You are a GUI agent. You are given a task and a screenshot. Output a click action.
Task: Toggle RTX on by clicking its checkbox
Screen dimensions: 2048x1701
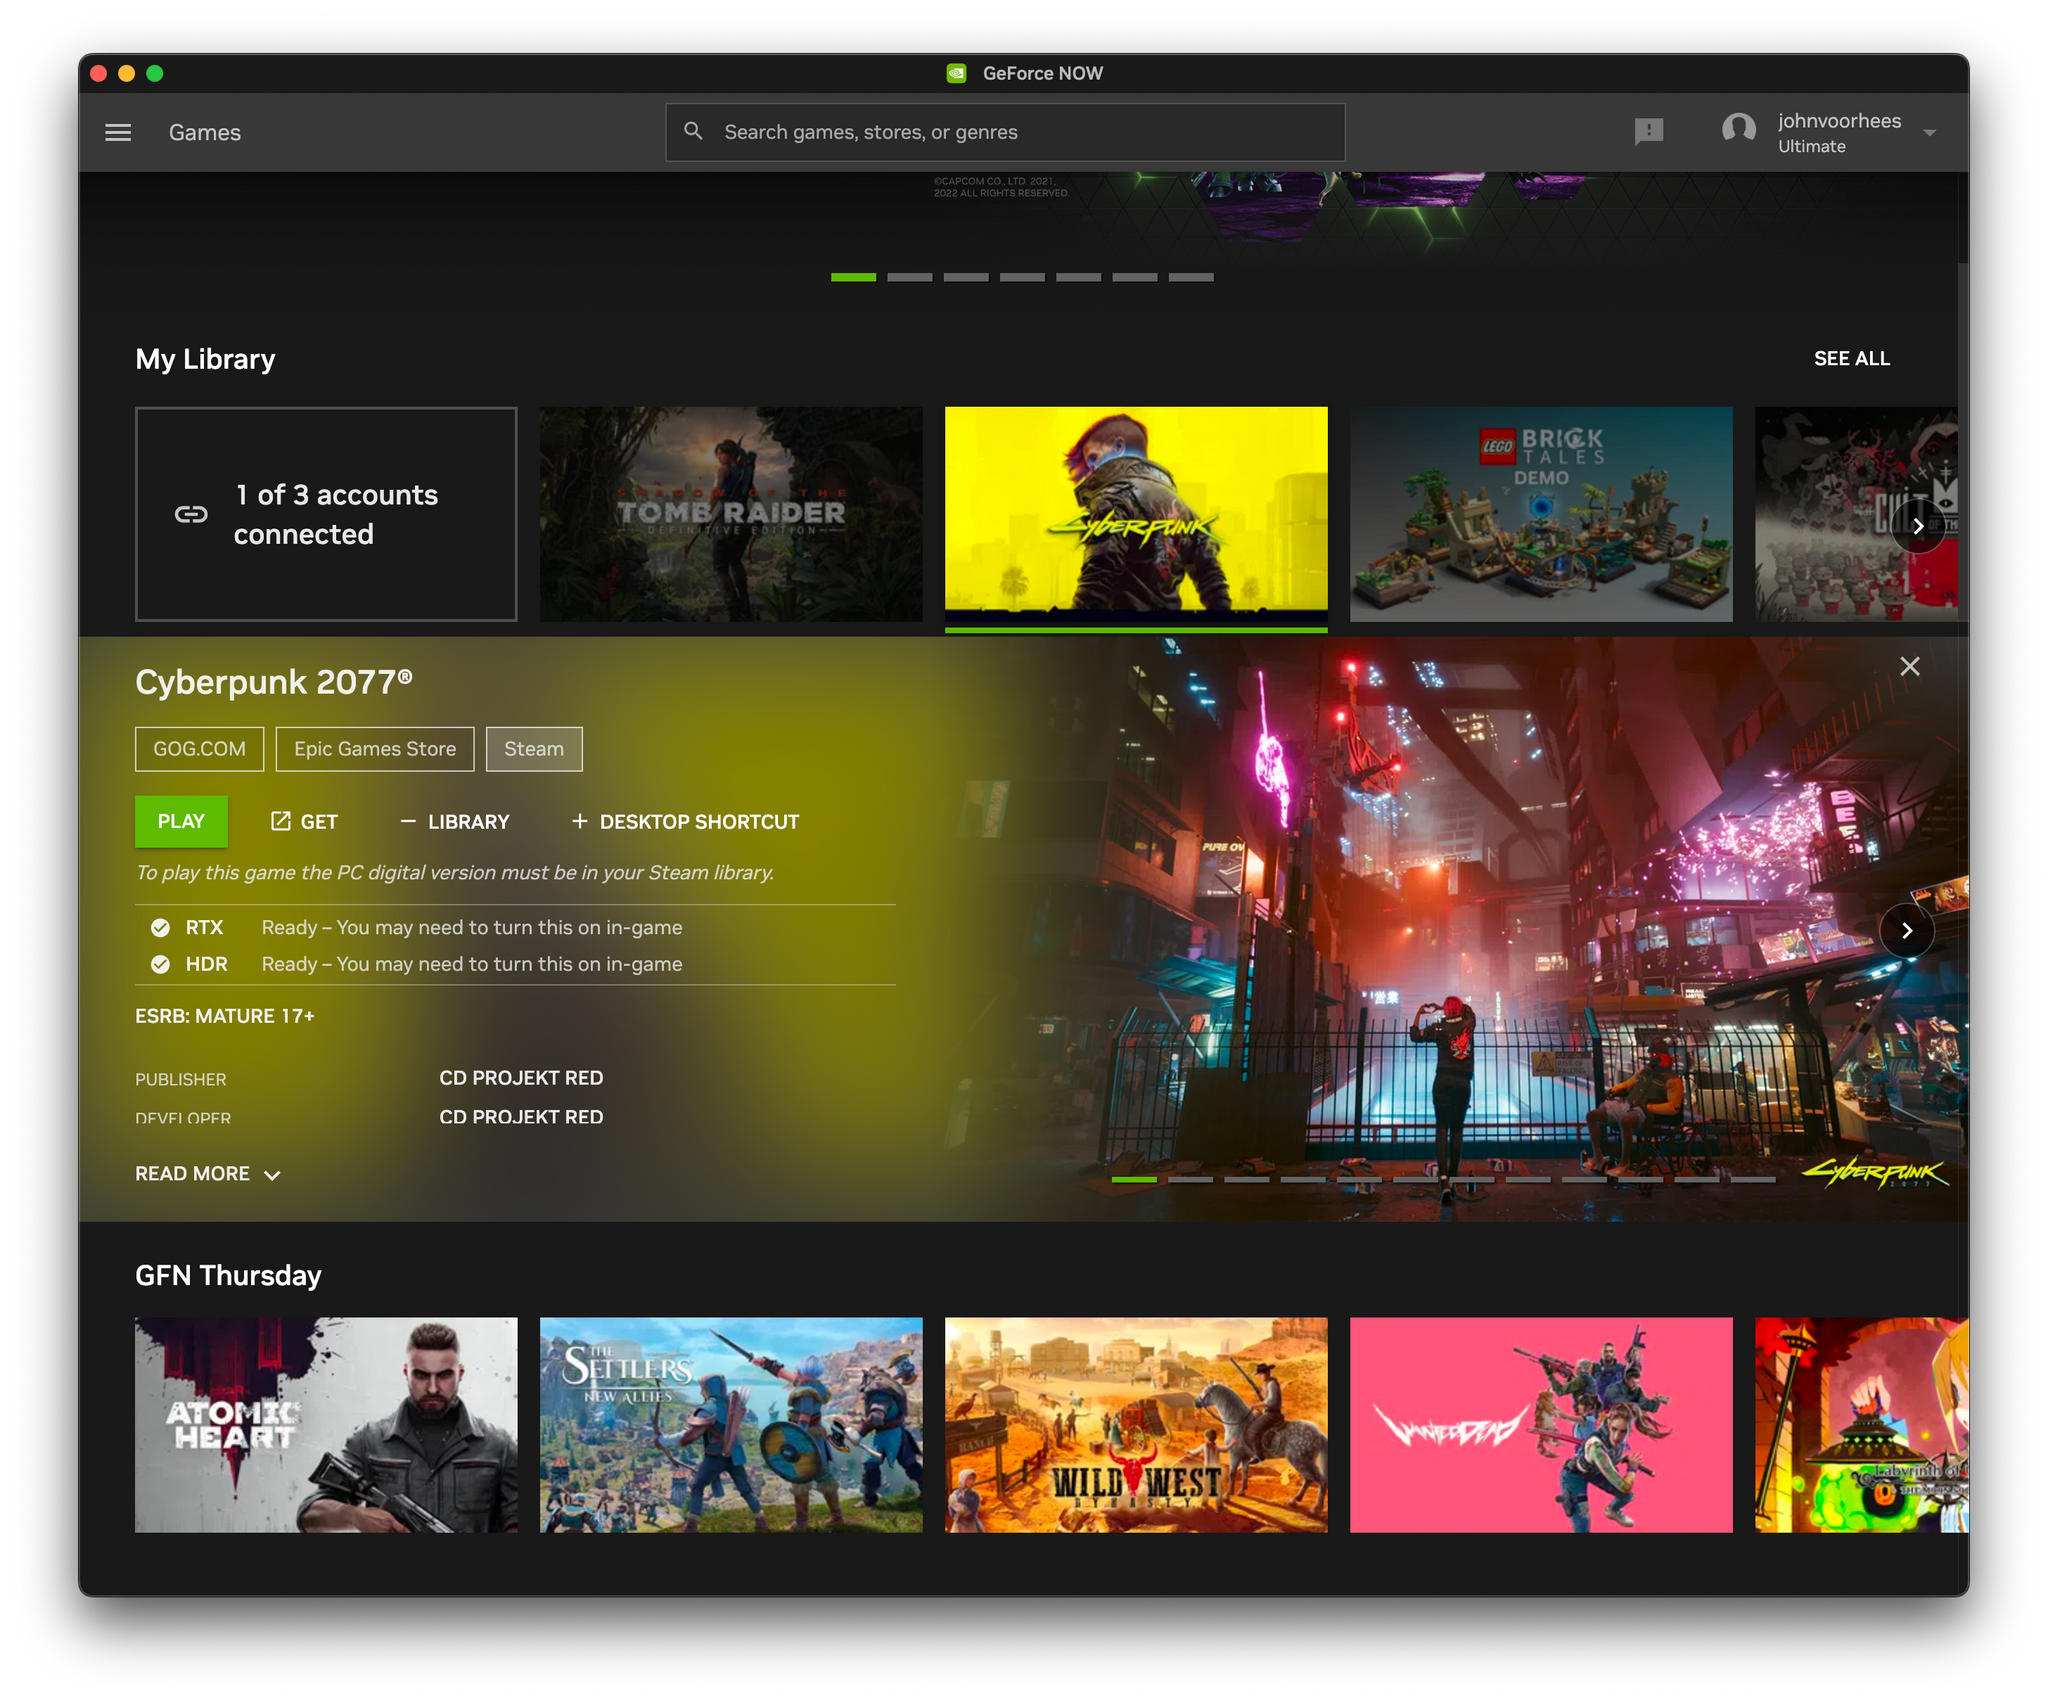click(x=156, y=927)
